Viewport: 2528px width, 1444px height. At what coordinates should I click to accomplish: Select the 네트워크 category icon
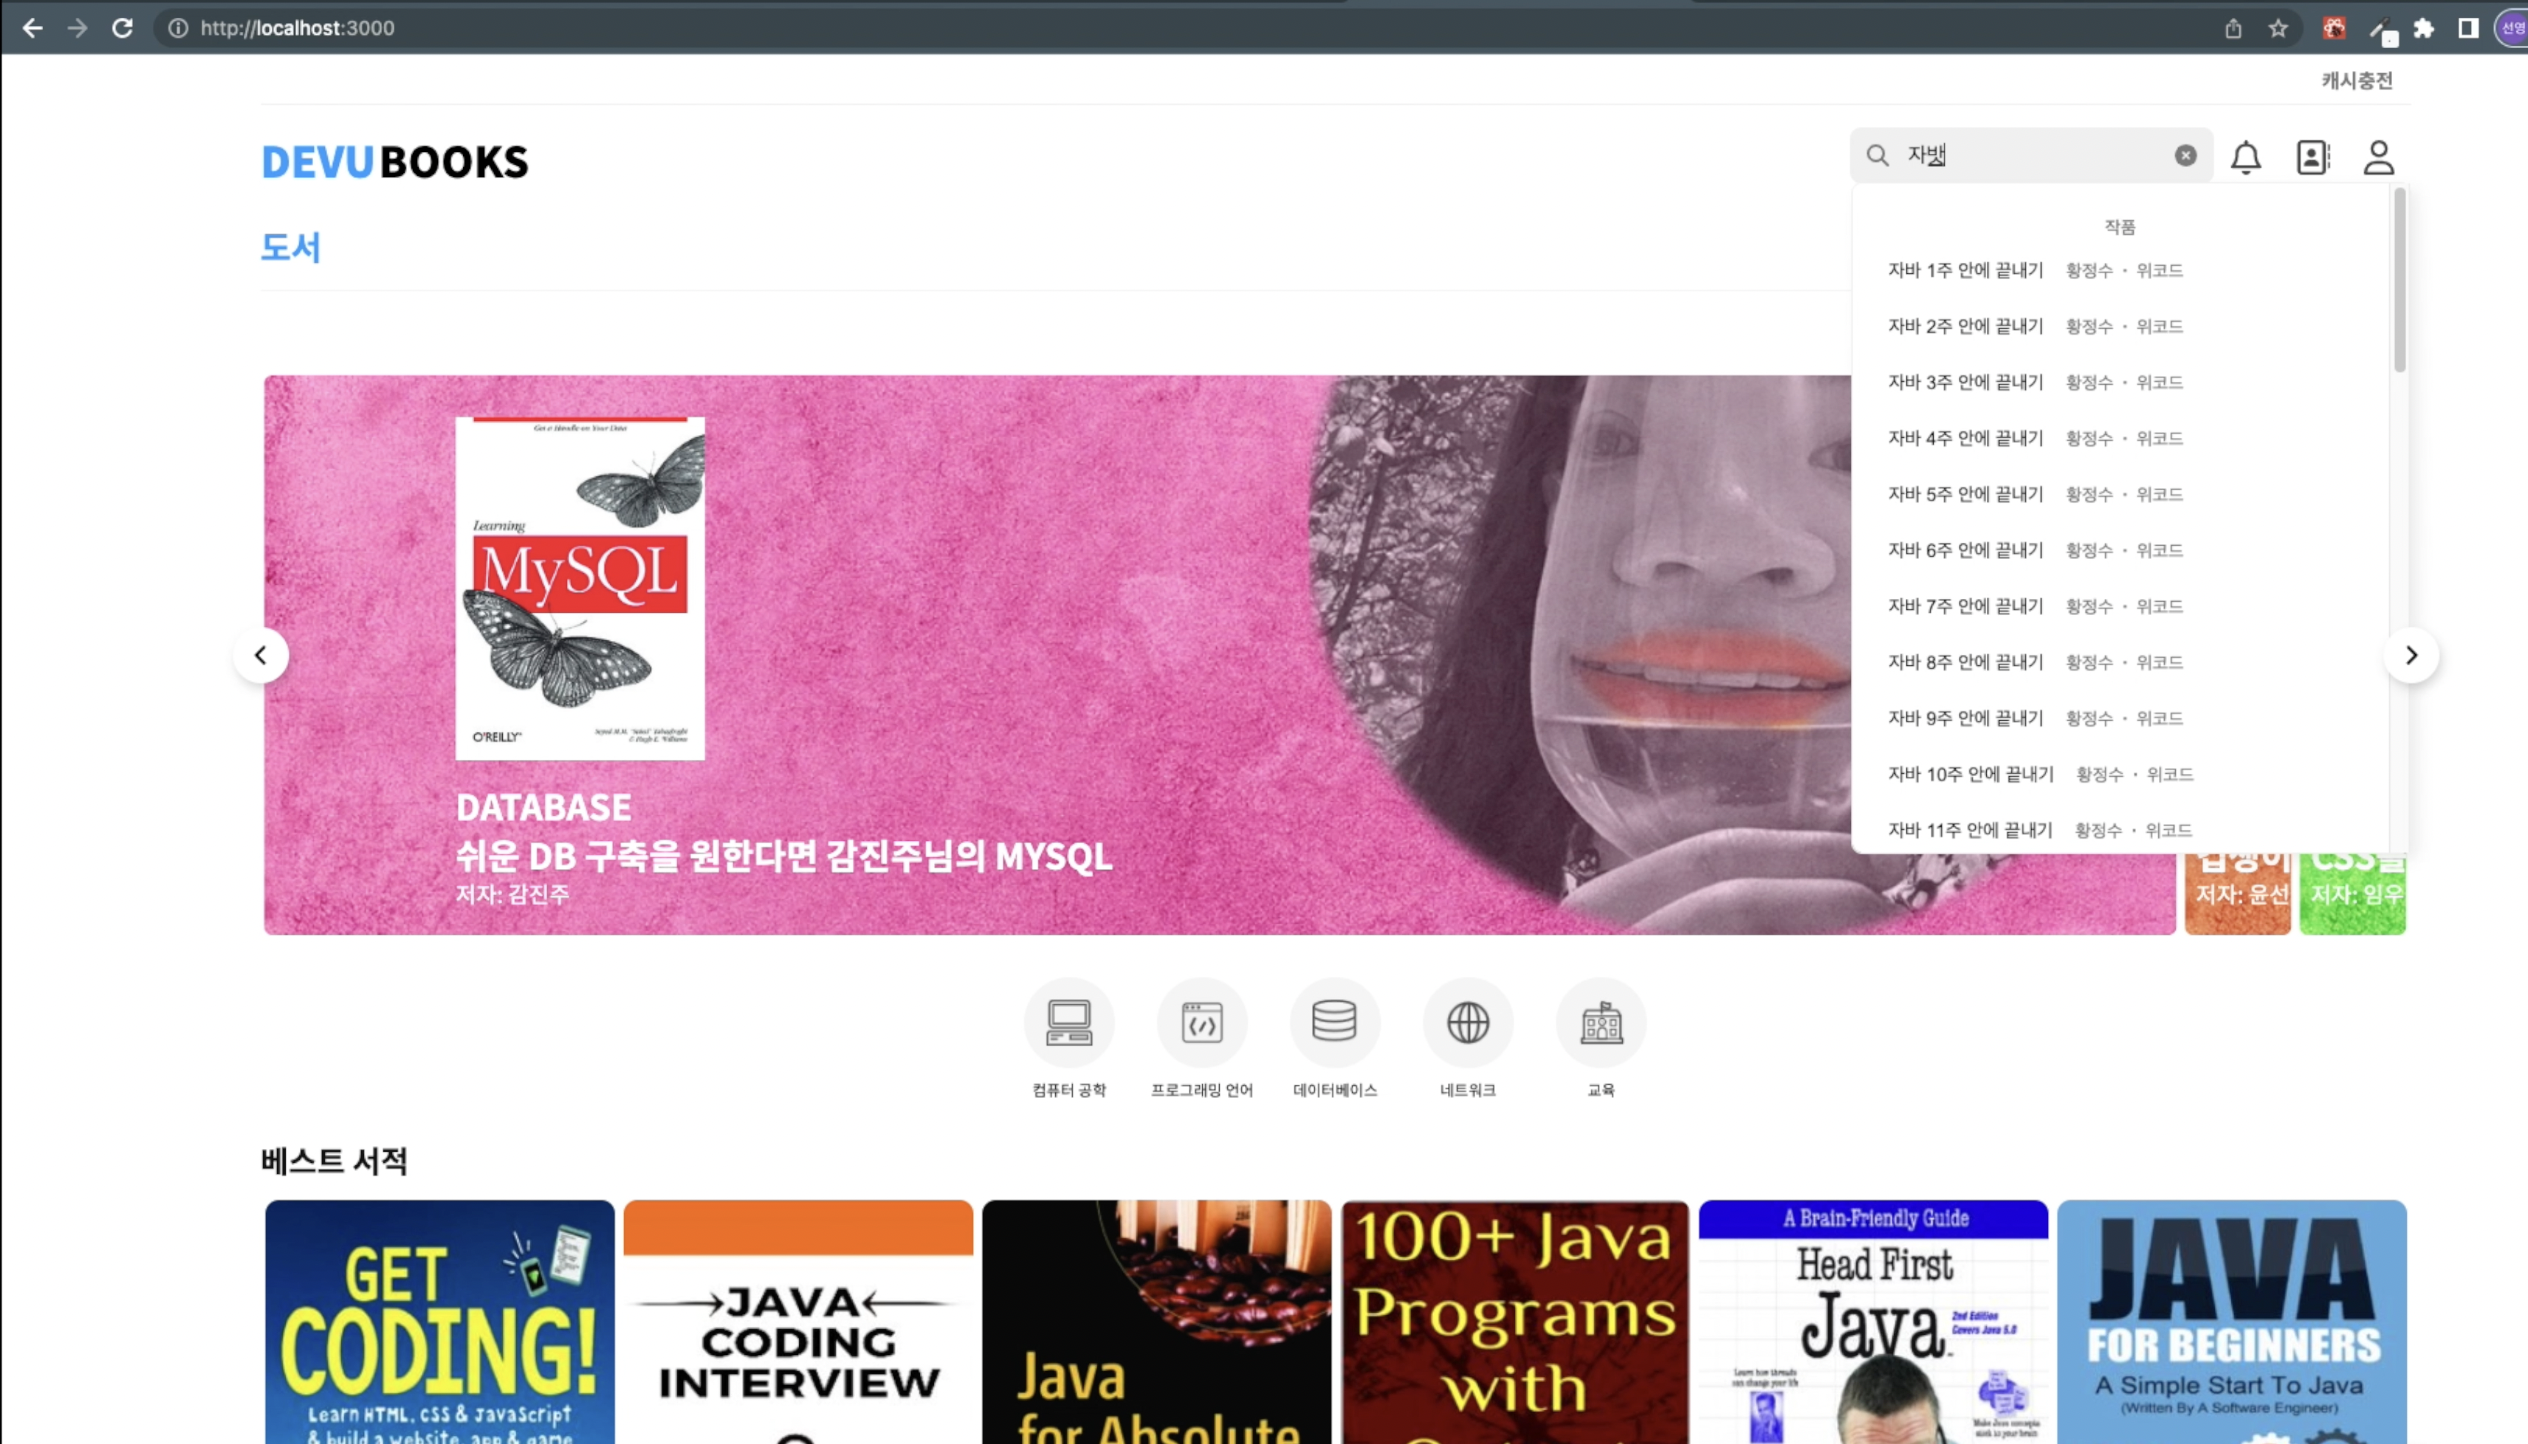coord(1467,1022)
